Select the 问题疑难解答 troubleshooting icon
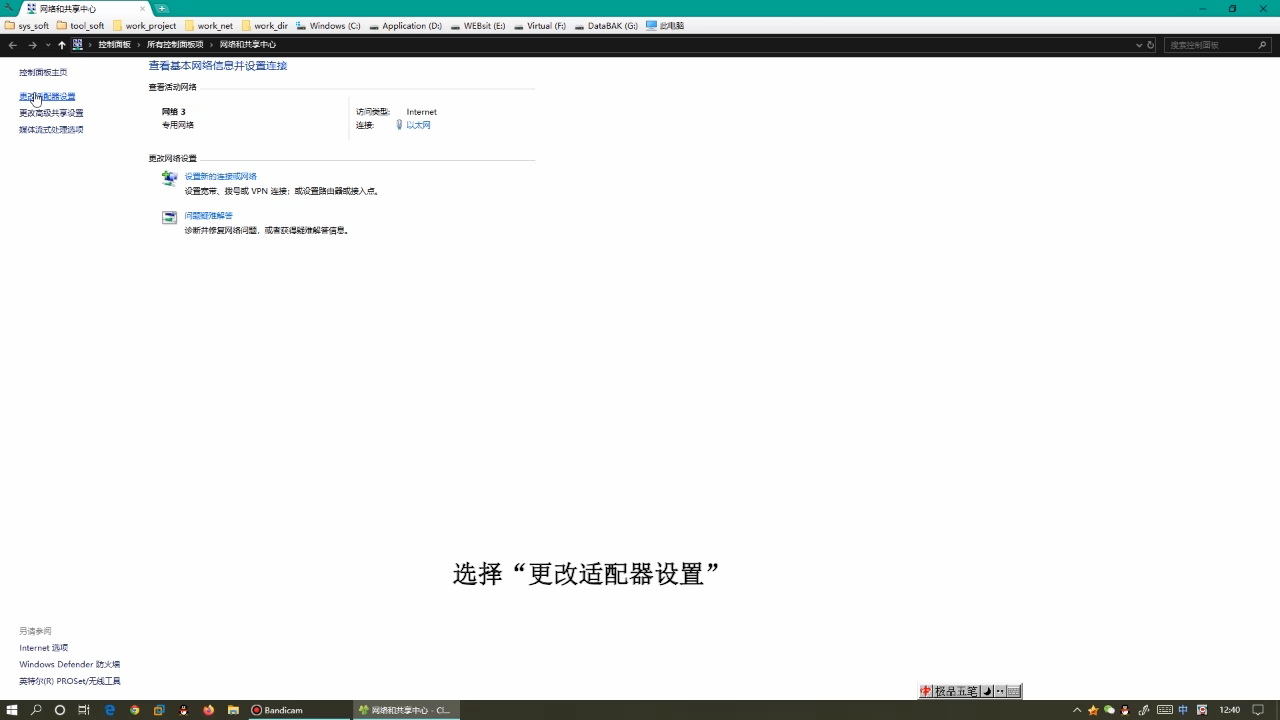1280x720 pixels. point(169,216)
